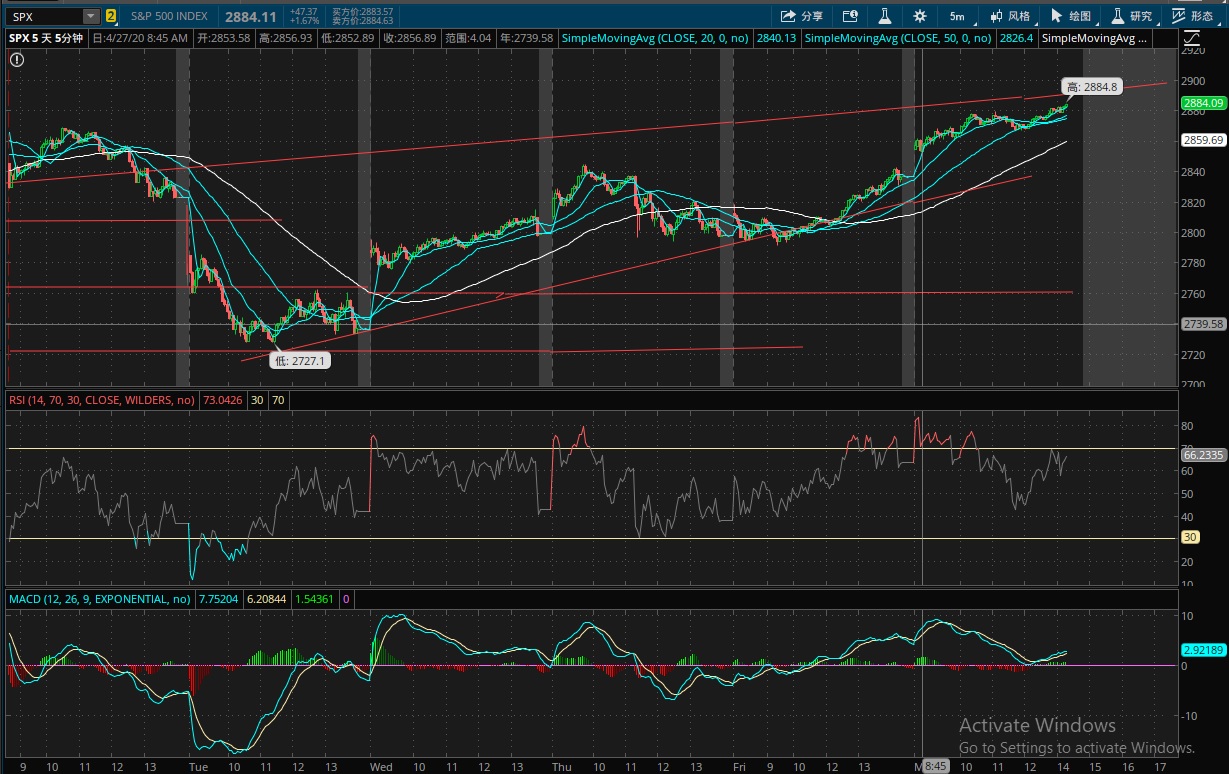This screenshot has height=774, width=1229.
Task: Click the SimpleMovingAvg (CLOSE, 20, 0, no) label
Action: (x=654, y=38)
